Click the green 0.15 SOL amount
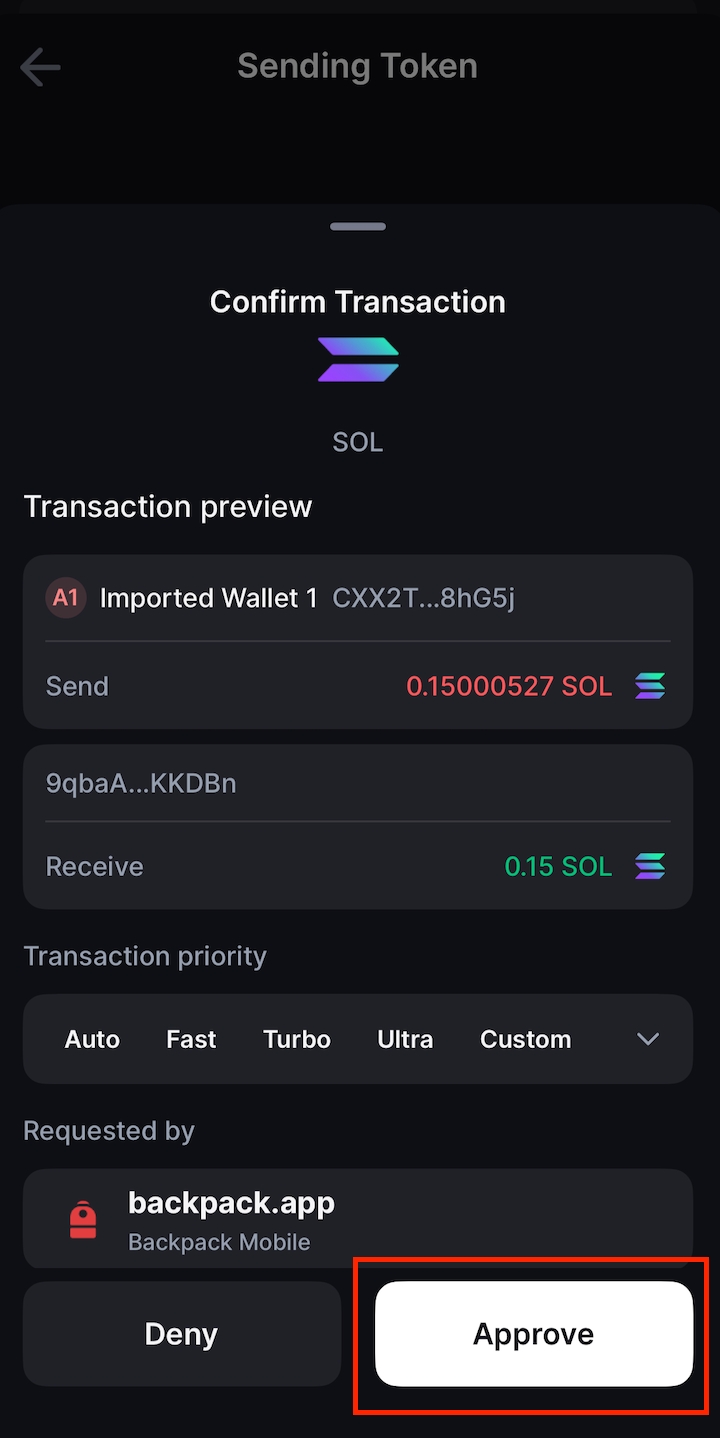The image size is (720, 1438). click(558, 867)
